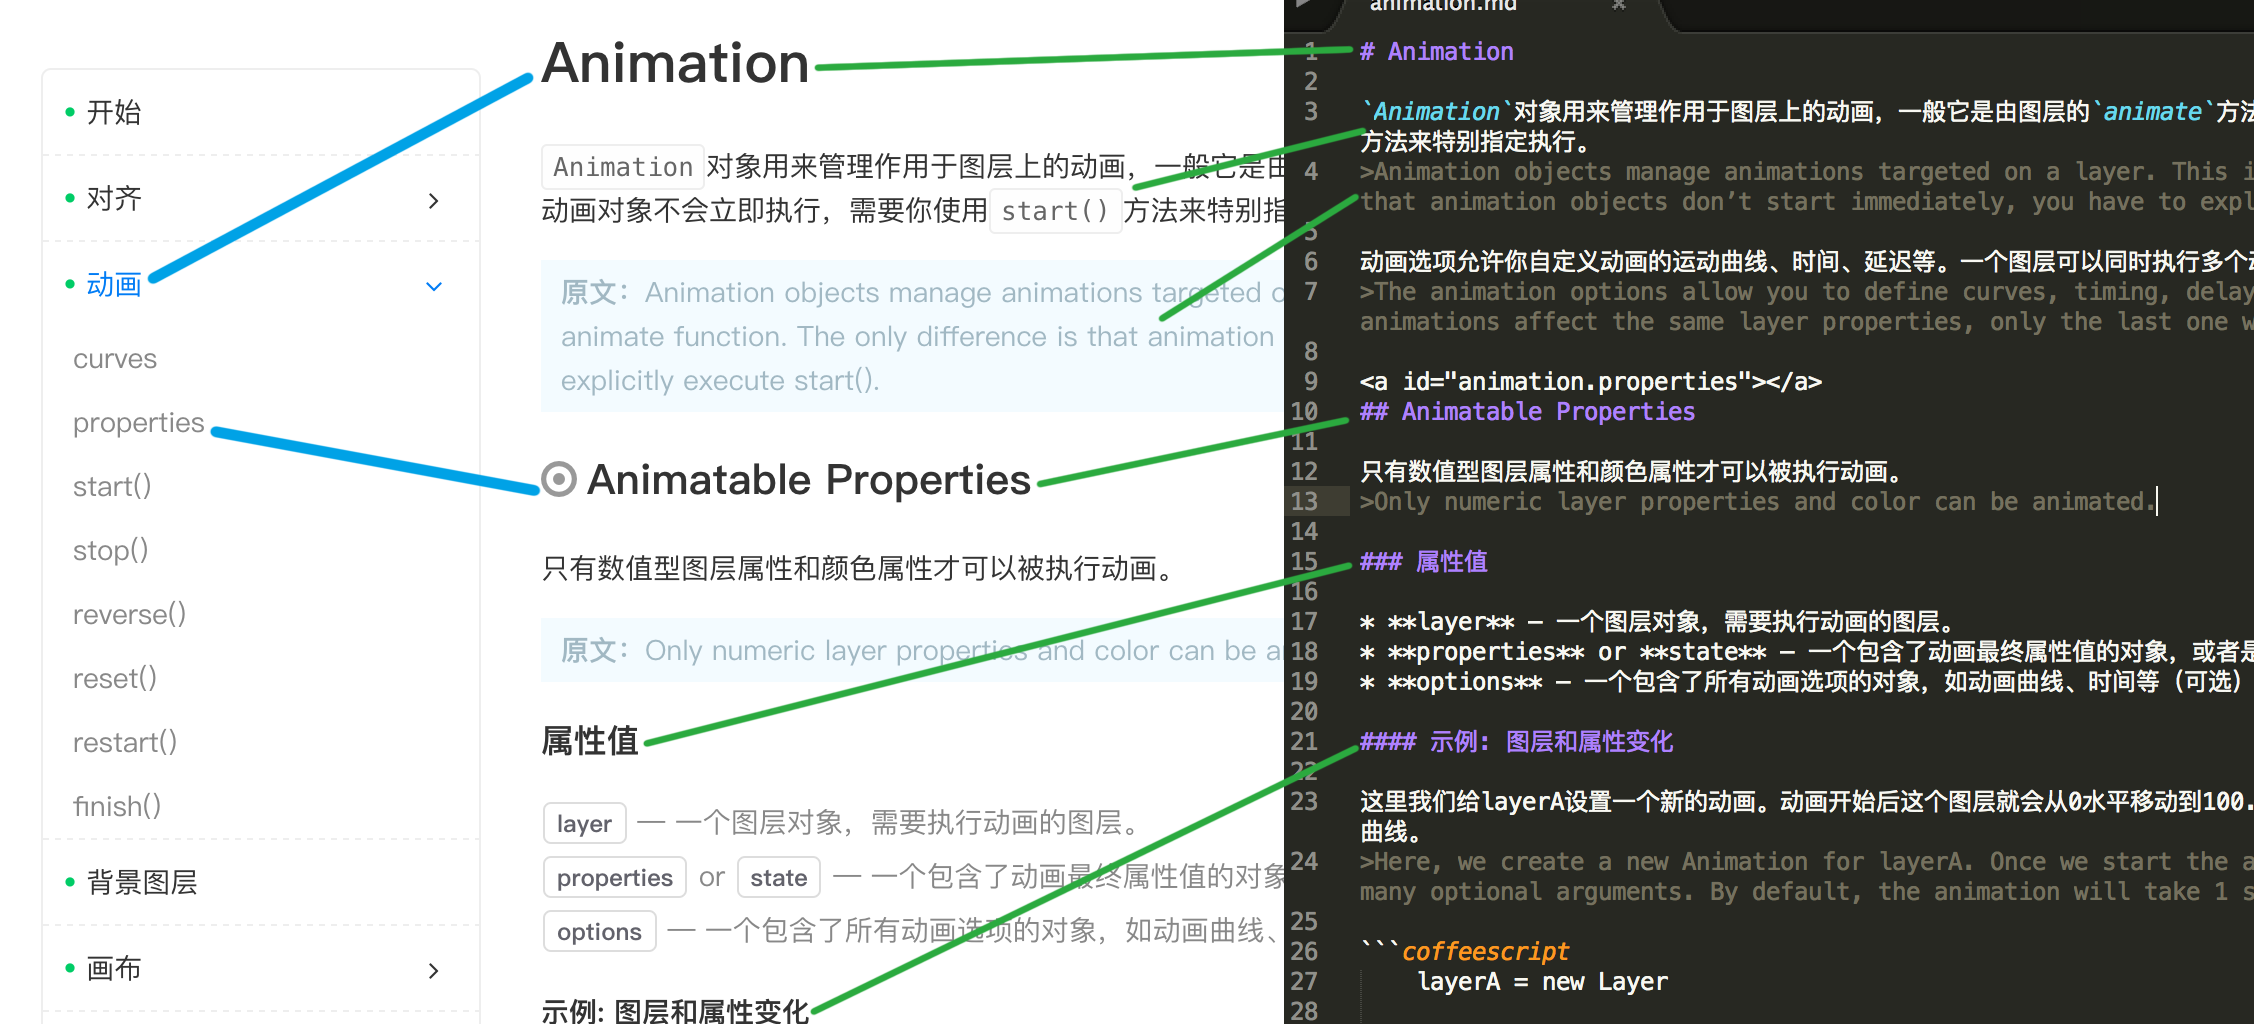Click line number 13 in editor gutter
The height and width of the screenshot is (1024, 2254).
(1304, 501)
